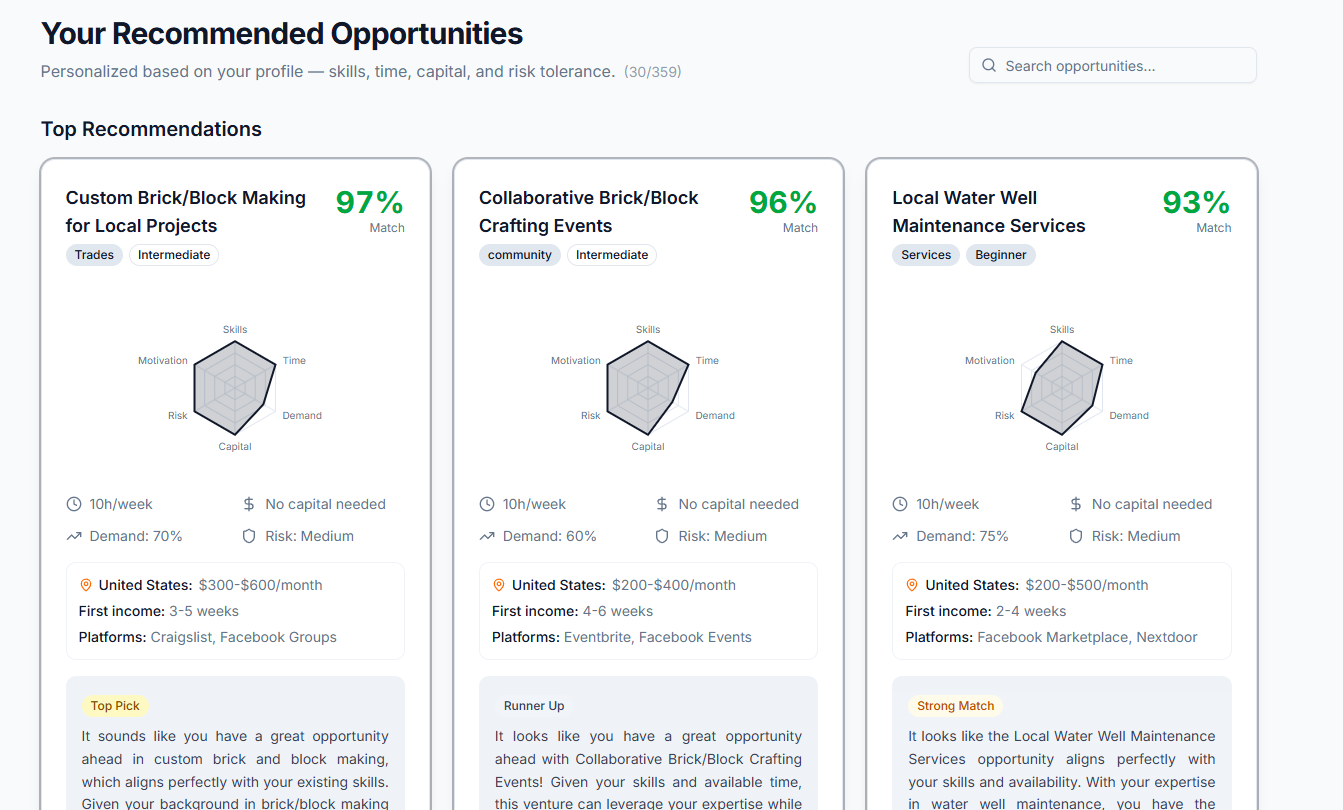Click the Search opportunities input field
Viewport: 1343px width, 810px height.
click(1112, 64)
